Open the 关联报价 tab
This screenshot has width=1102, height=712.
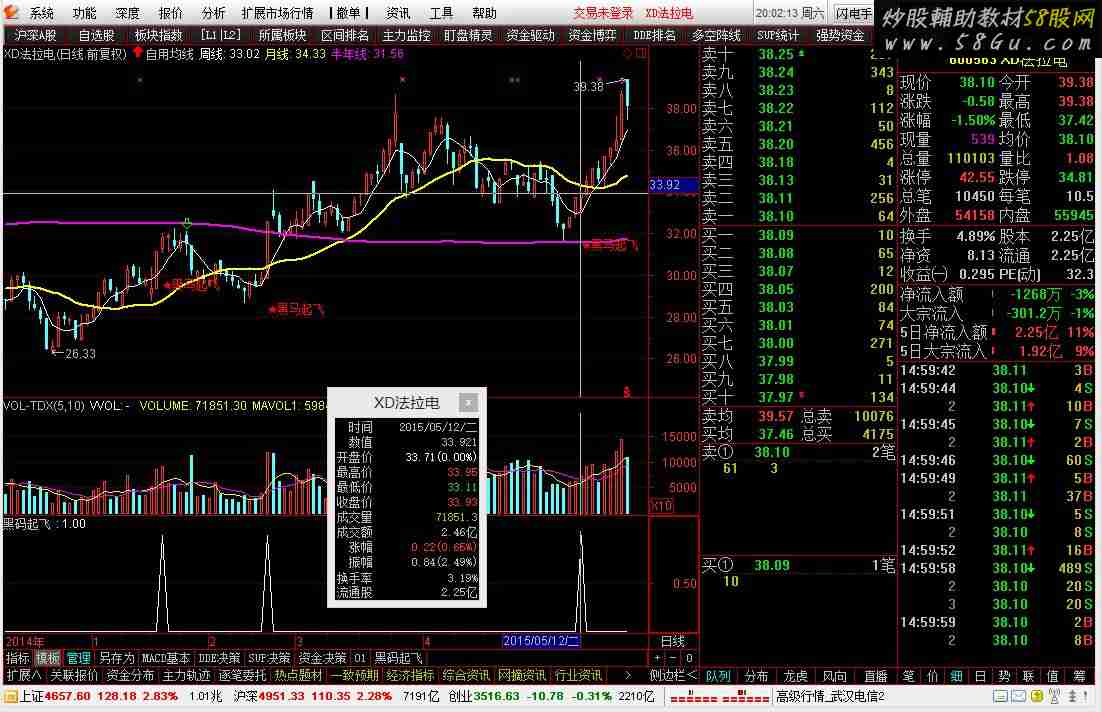coord(74,675)
